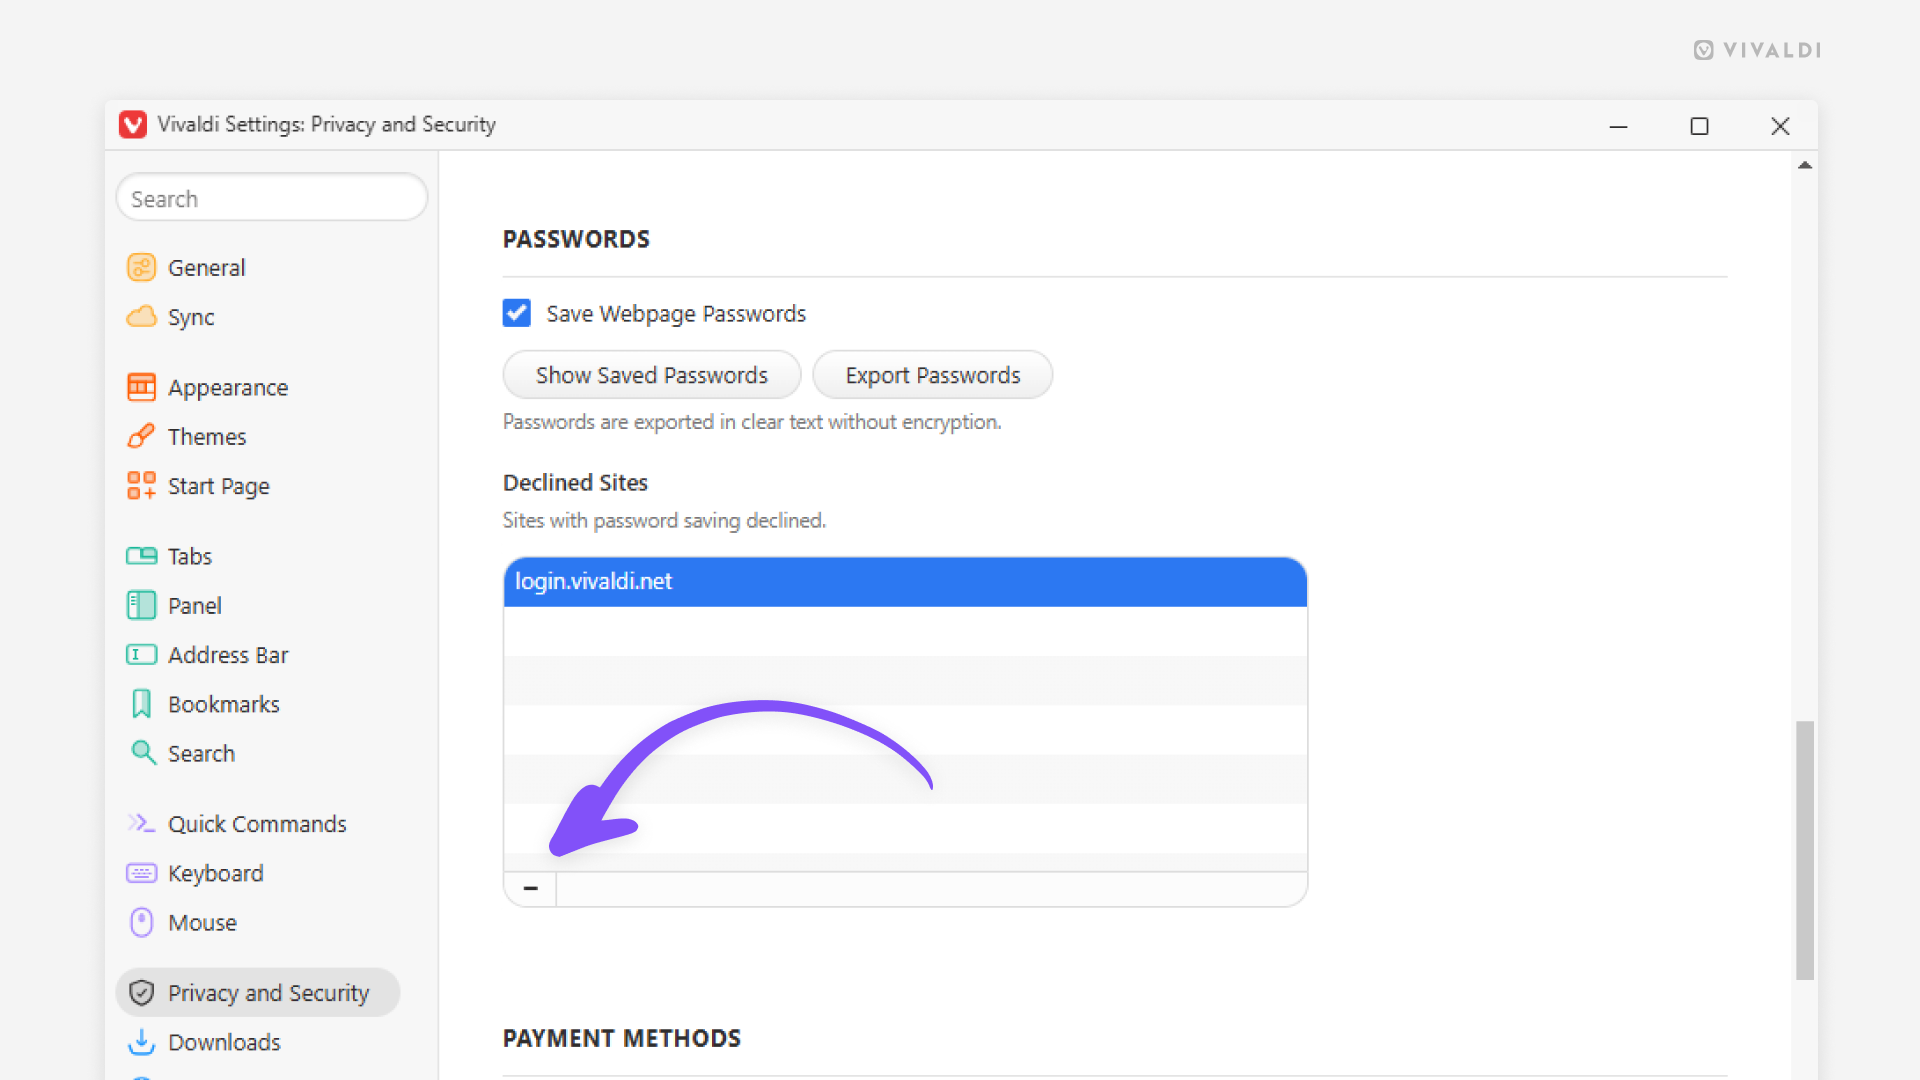Open Downloads settings section
The height and width of the screenshot is (1080, 1920).
[x=224, y=1042]
